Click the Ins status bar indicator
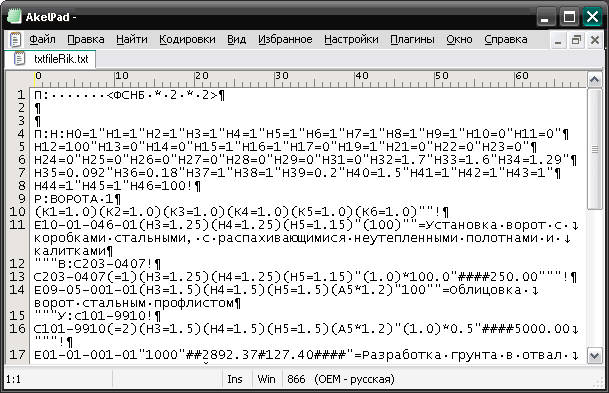The image size is (609, 393). (235, 379)
